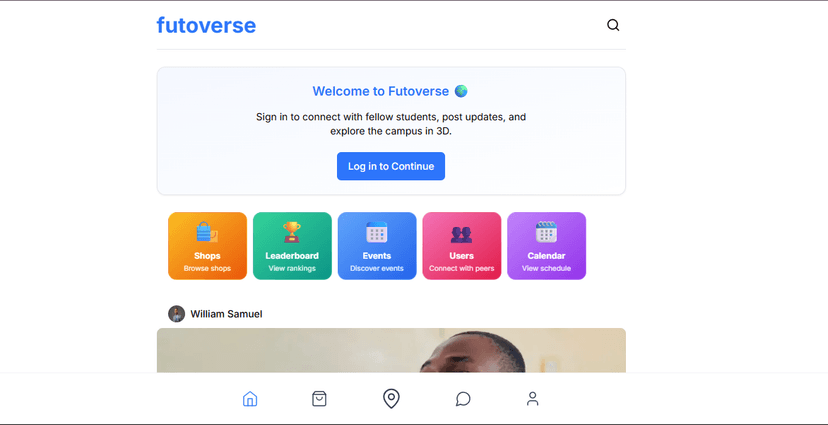Select the Discover events label
Screen dimensions: 828x425
[x=377, y=269]
